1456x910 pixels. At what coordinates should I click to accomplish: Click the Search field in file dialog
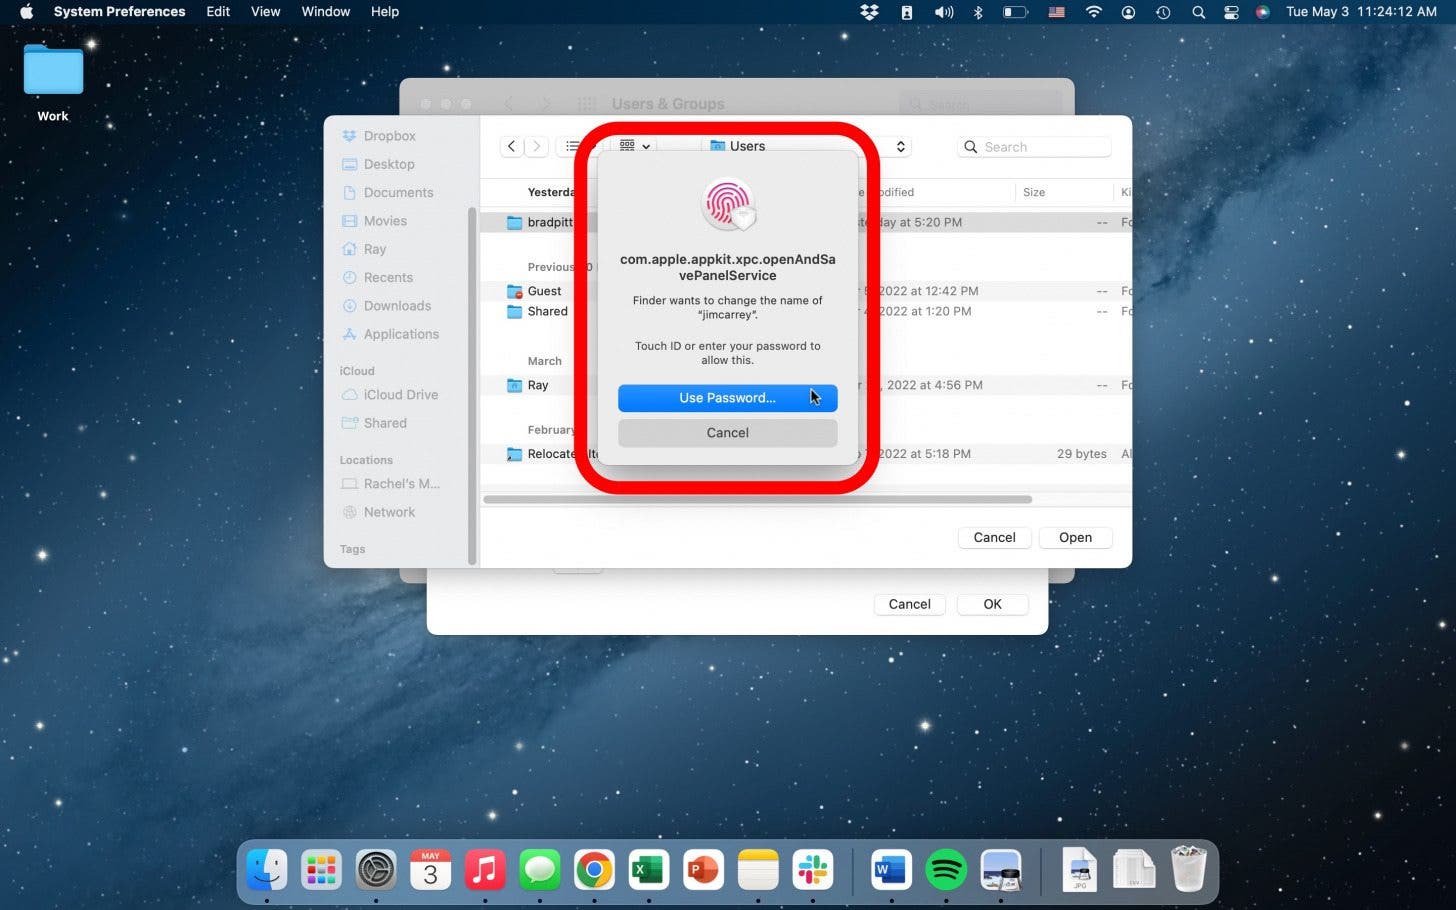pyautogui.click(x=1035, y=147)
